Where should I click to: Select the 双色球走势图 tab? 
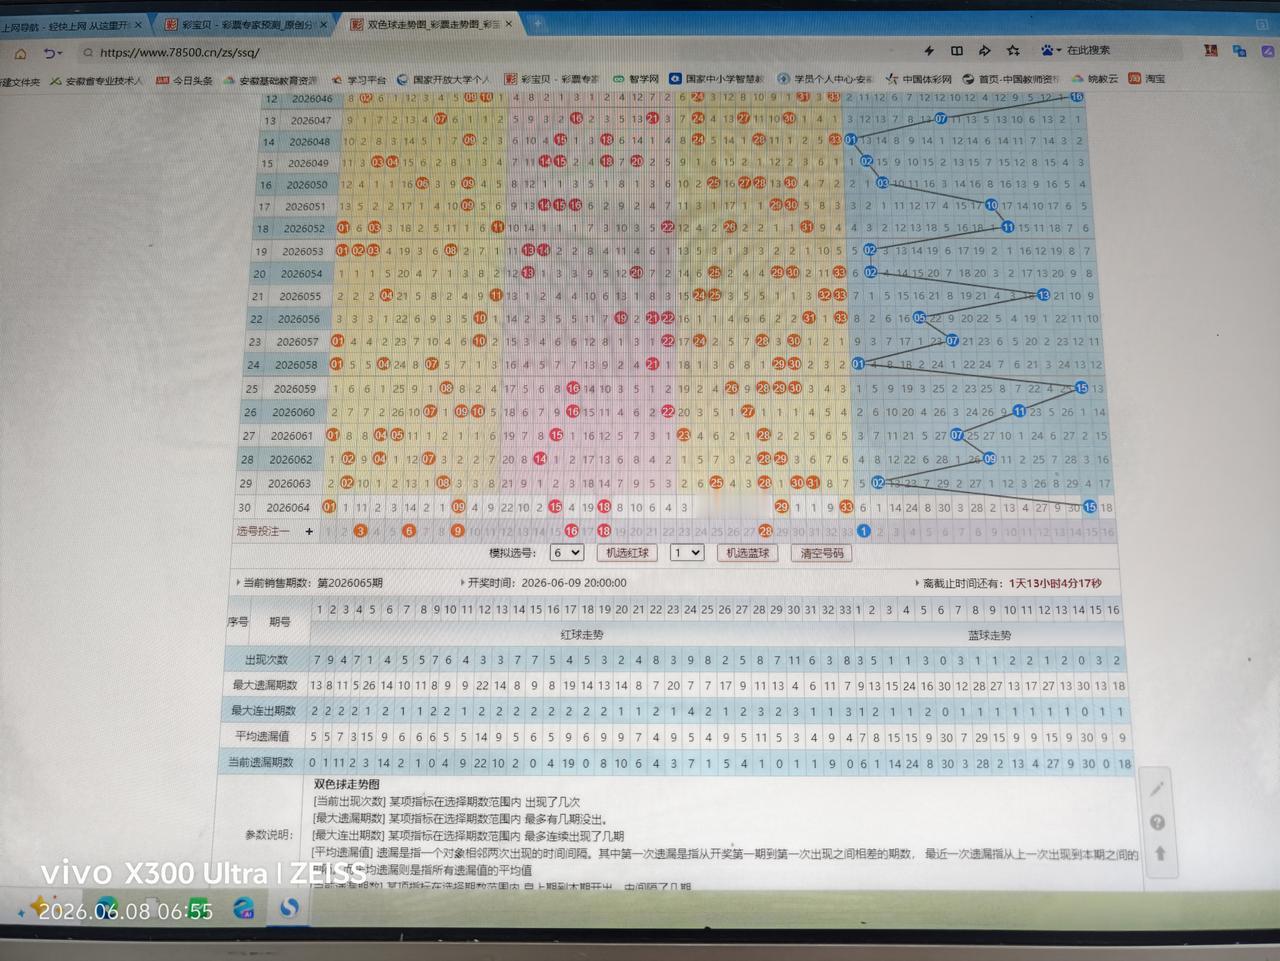[x=432, y=24]
